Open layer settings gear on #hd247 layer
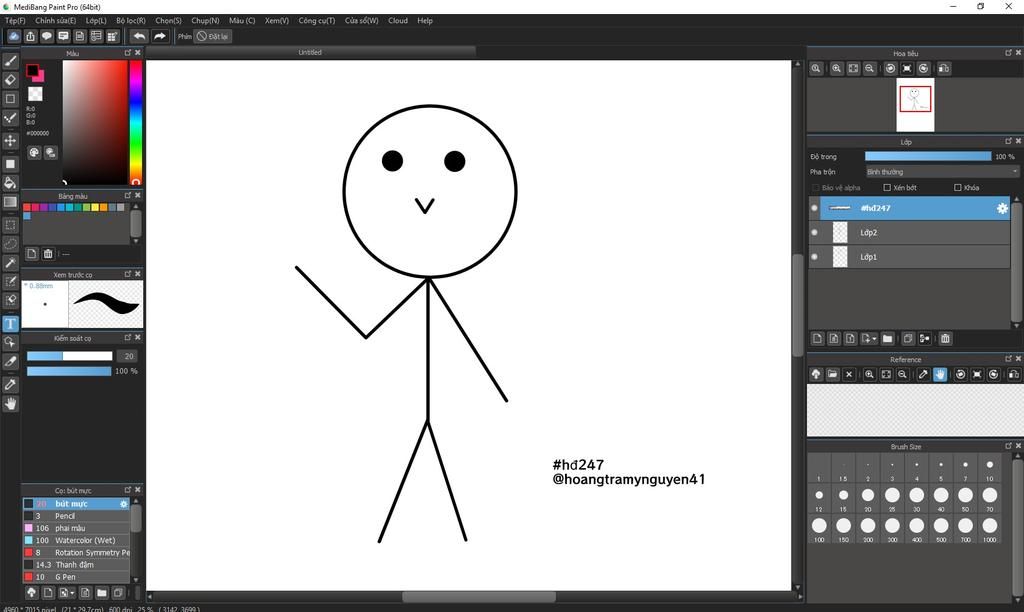This screenshot has width=1024, height=612. (x=1002, y=208)
